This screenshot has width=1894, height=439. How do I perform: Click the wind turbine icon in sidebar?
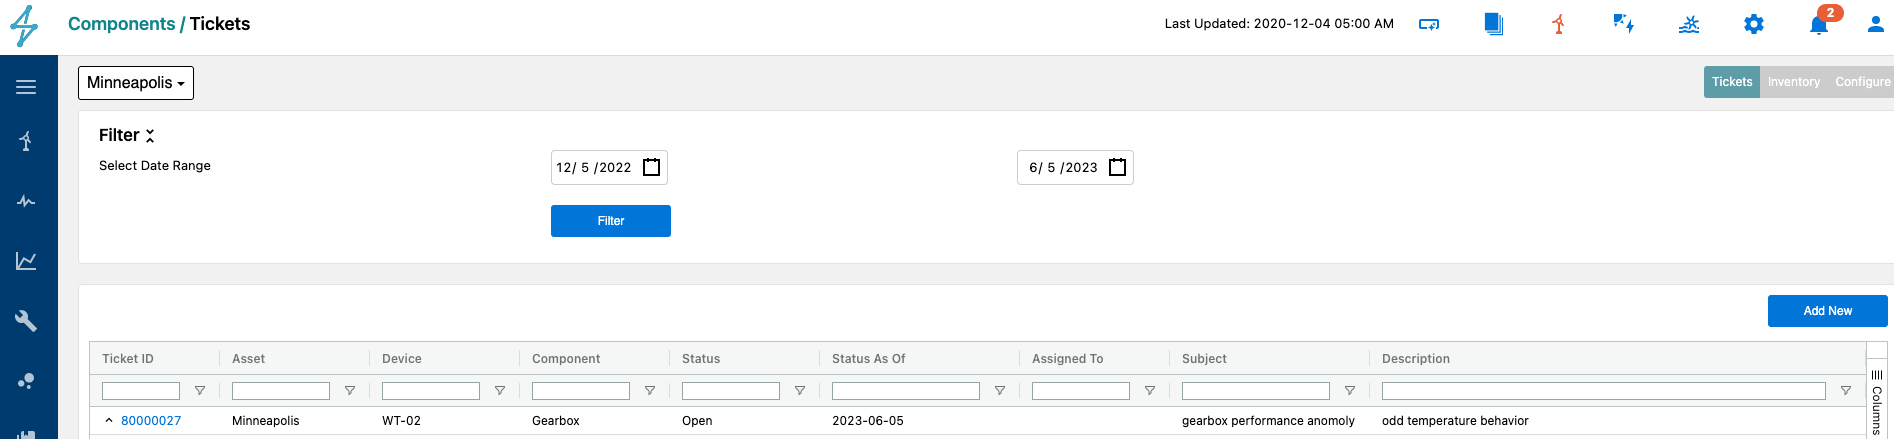(26, 141)
